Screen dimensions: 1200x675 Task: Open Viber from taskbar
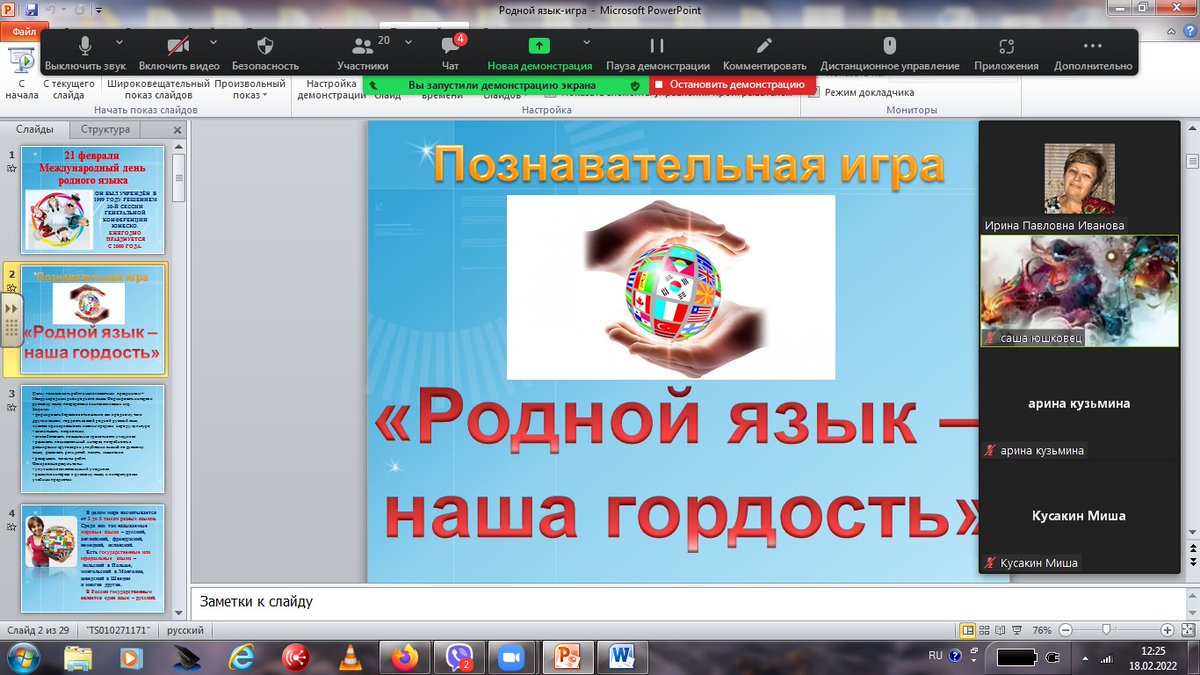pos(459,657)
